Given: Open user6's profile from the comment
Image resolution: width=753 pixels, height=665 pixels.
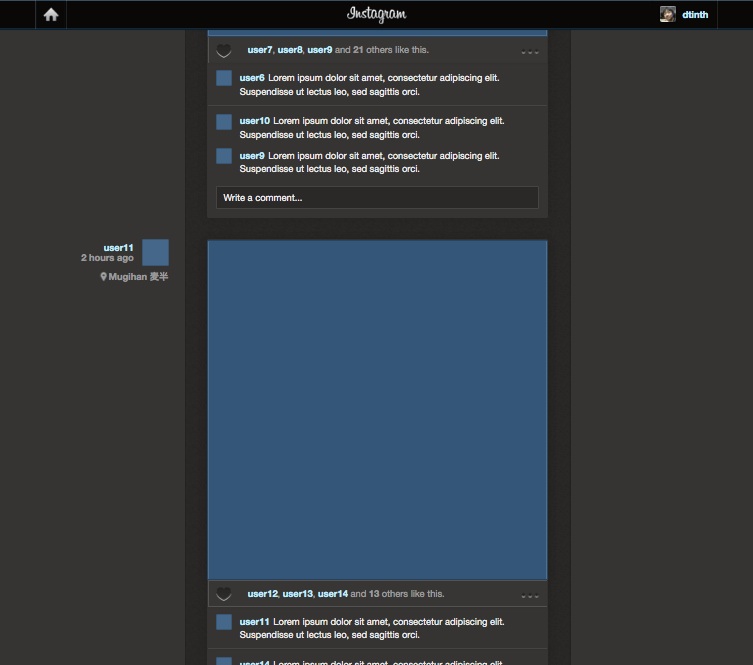Looking at the screenshot, I should [252, 78].
